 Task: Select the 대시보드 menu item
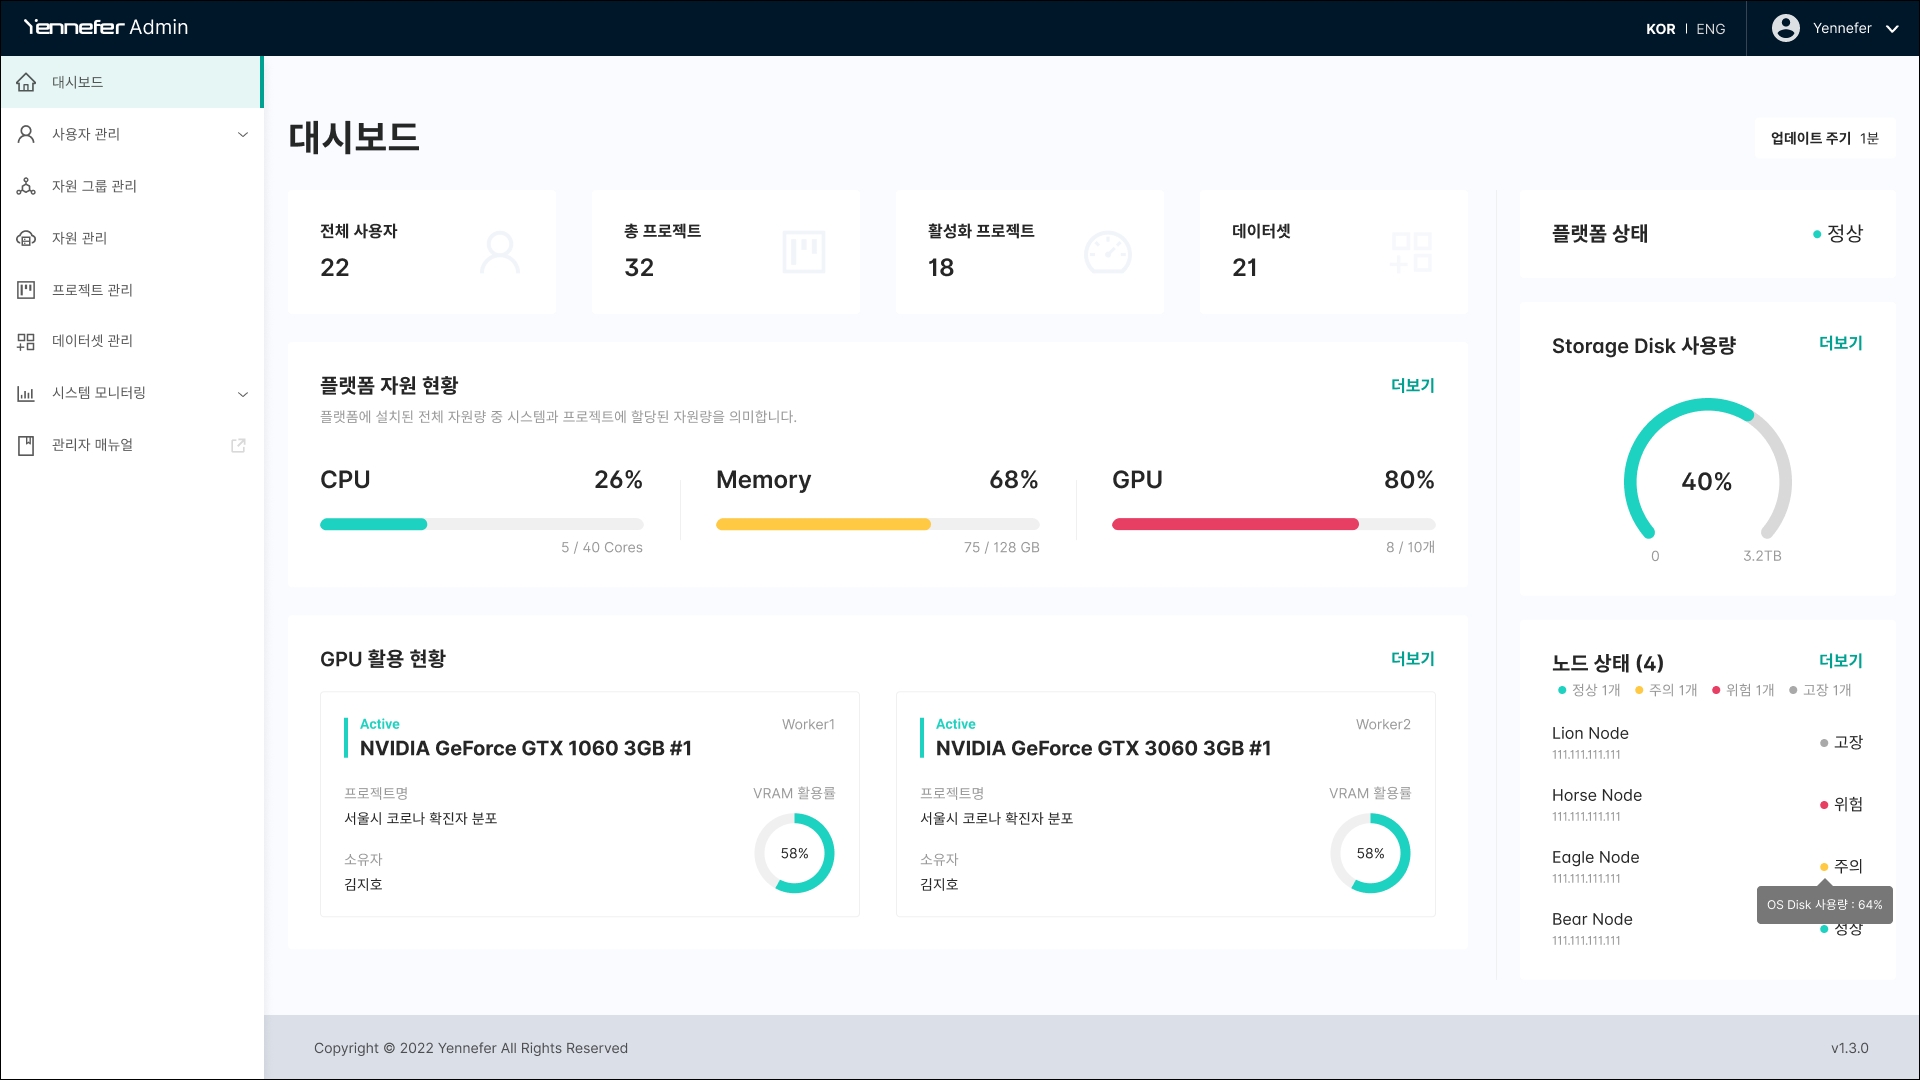click(x=78, y=82)
